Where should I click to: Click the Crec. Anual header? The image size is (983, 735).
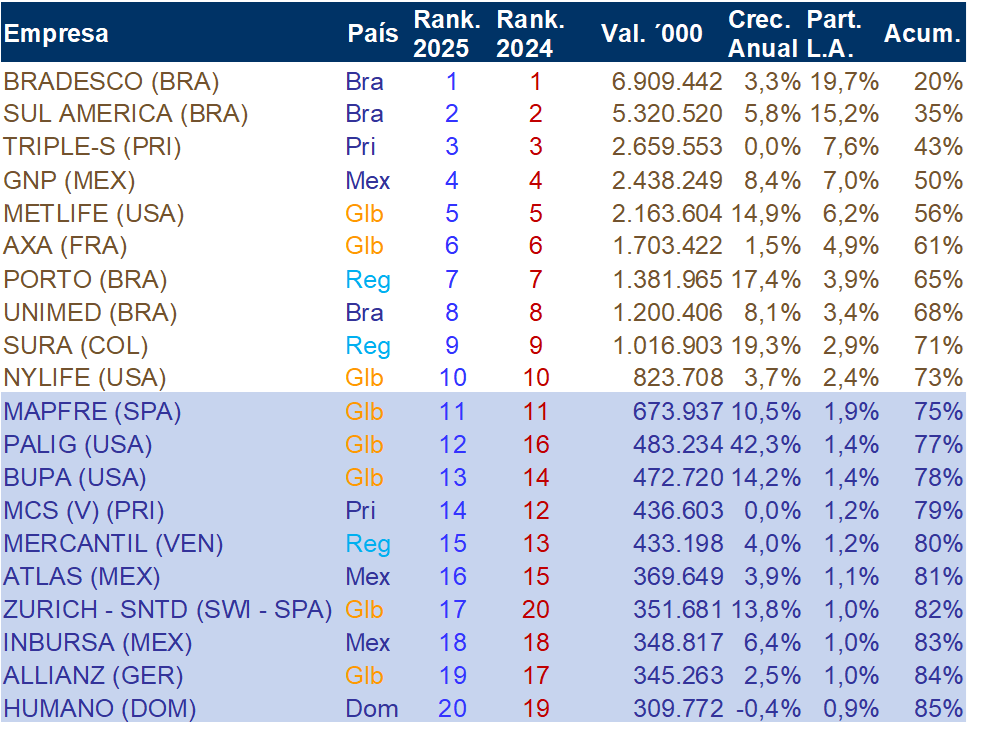(762, 34)
